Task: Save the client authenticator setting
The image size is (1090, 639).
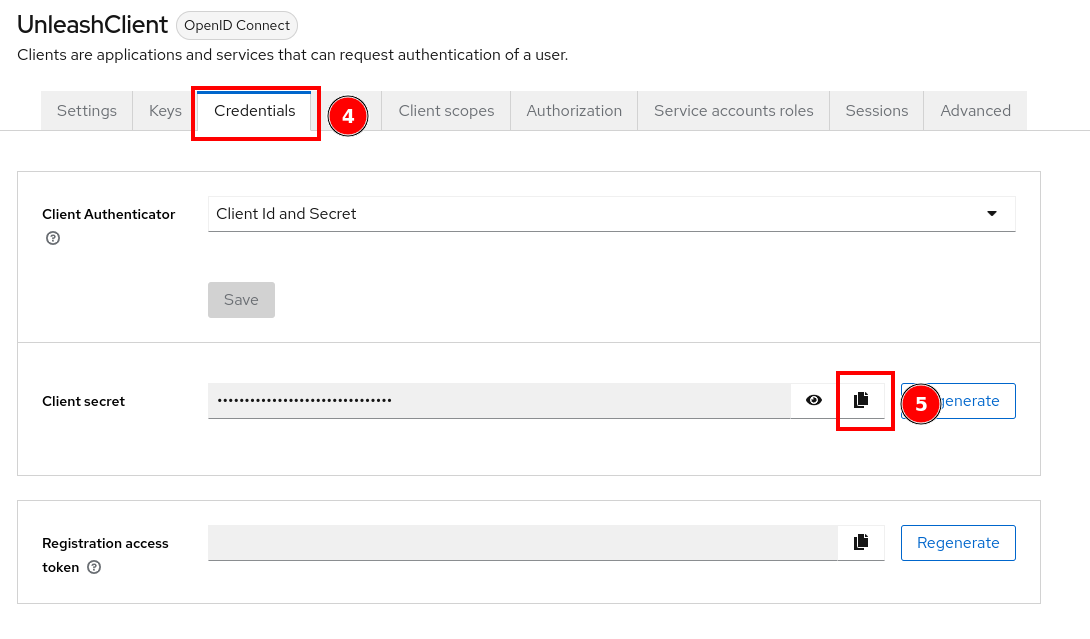Action: tap(241, 299)
